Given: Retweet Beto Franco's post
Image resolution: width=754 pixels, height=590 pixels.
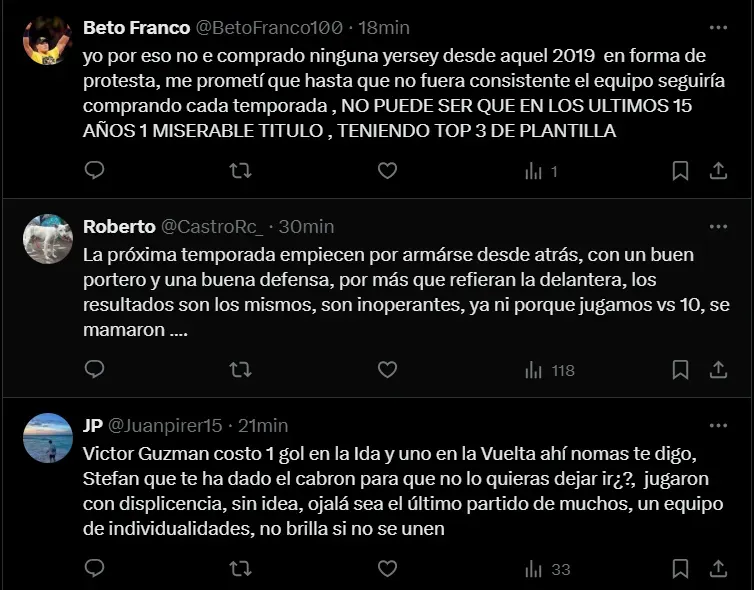Looking at the screenshot, I should point(240,171).
